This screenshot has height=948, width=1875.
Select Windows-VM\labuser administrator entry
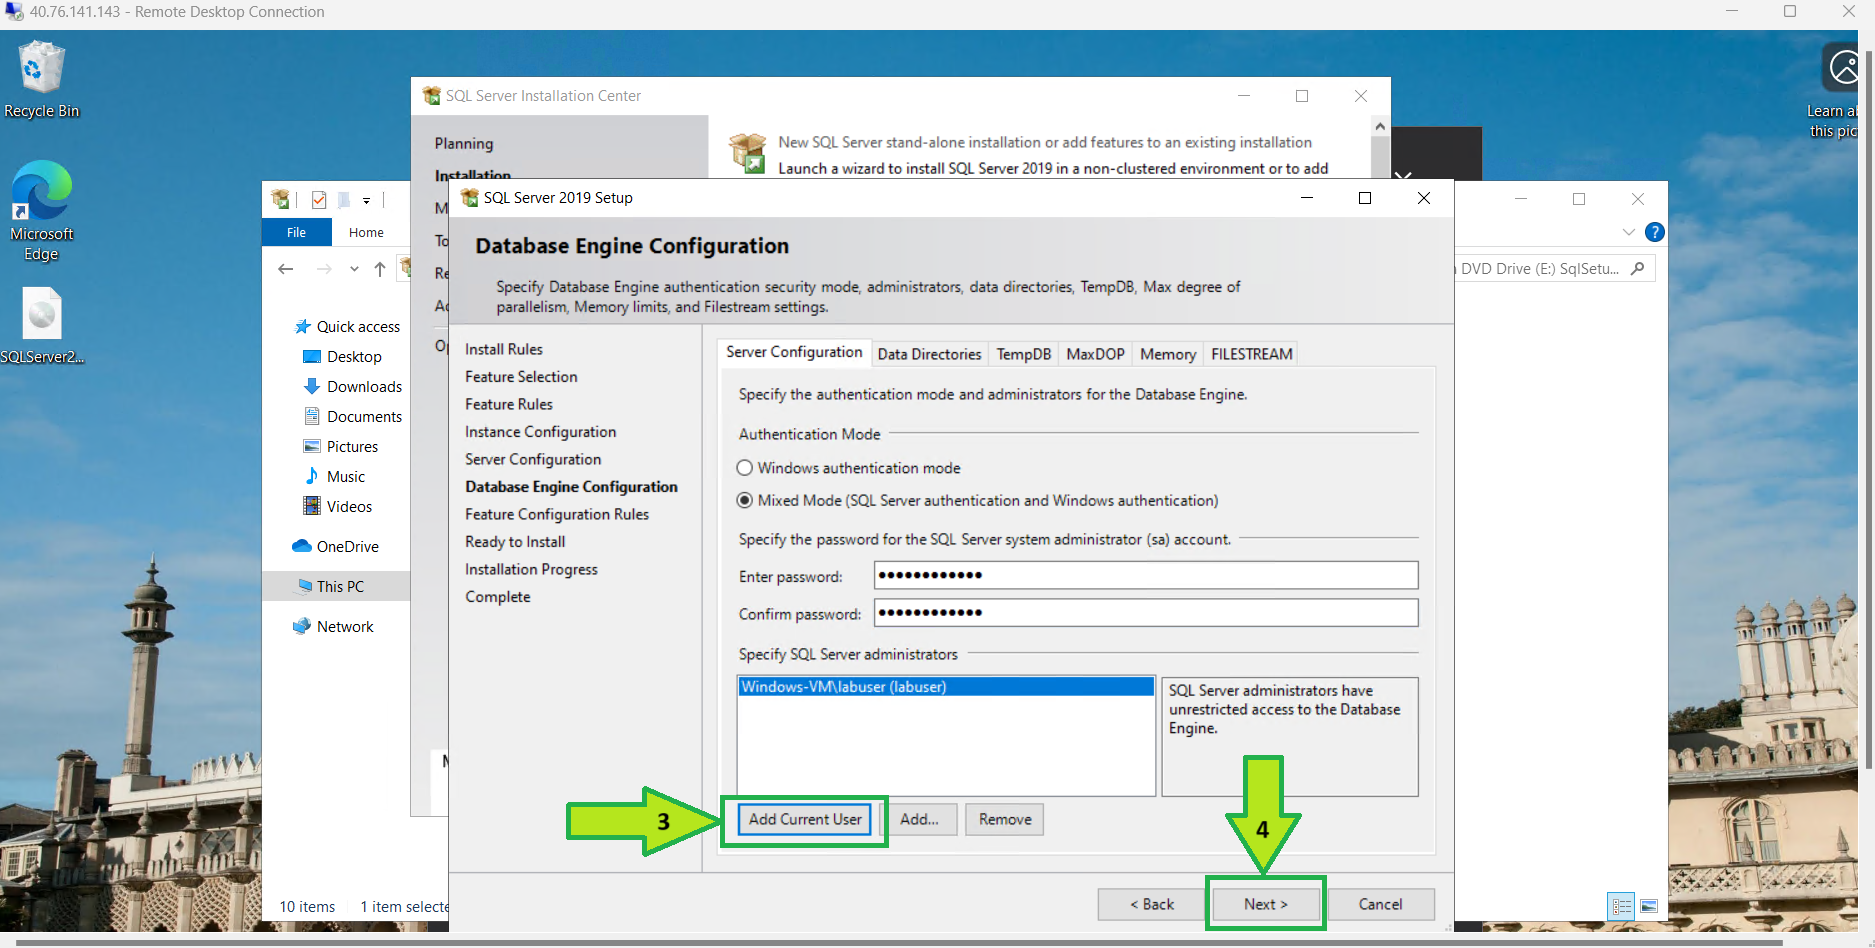pos(946,687)
